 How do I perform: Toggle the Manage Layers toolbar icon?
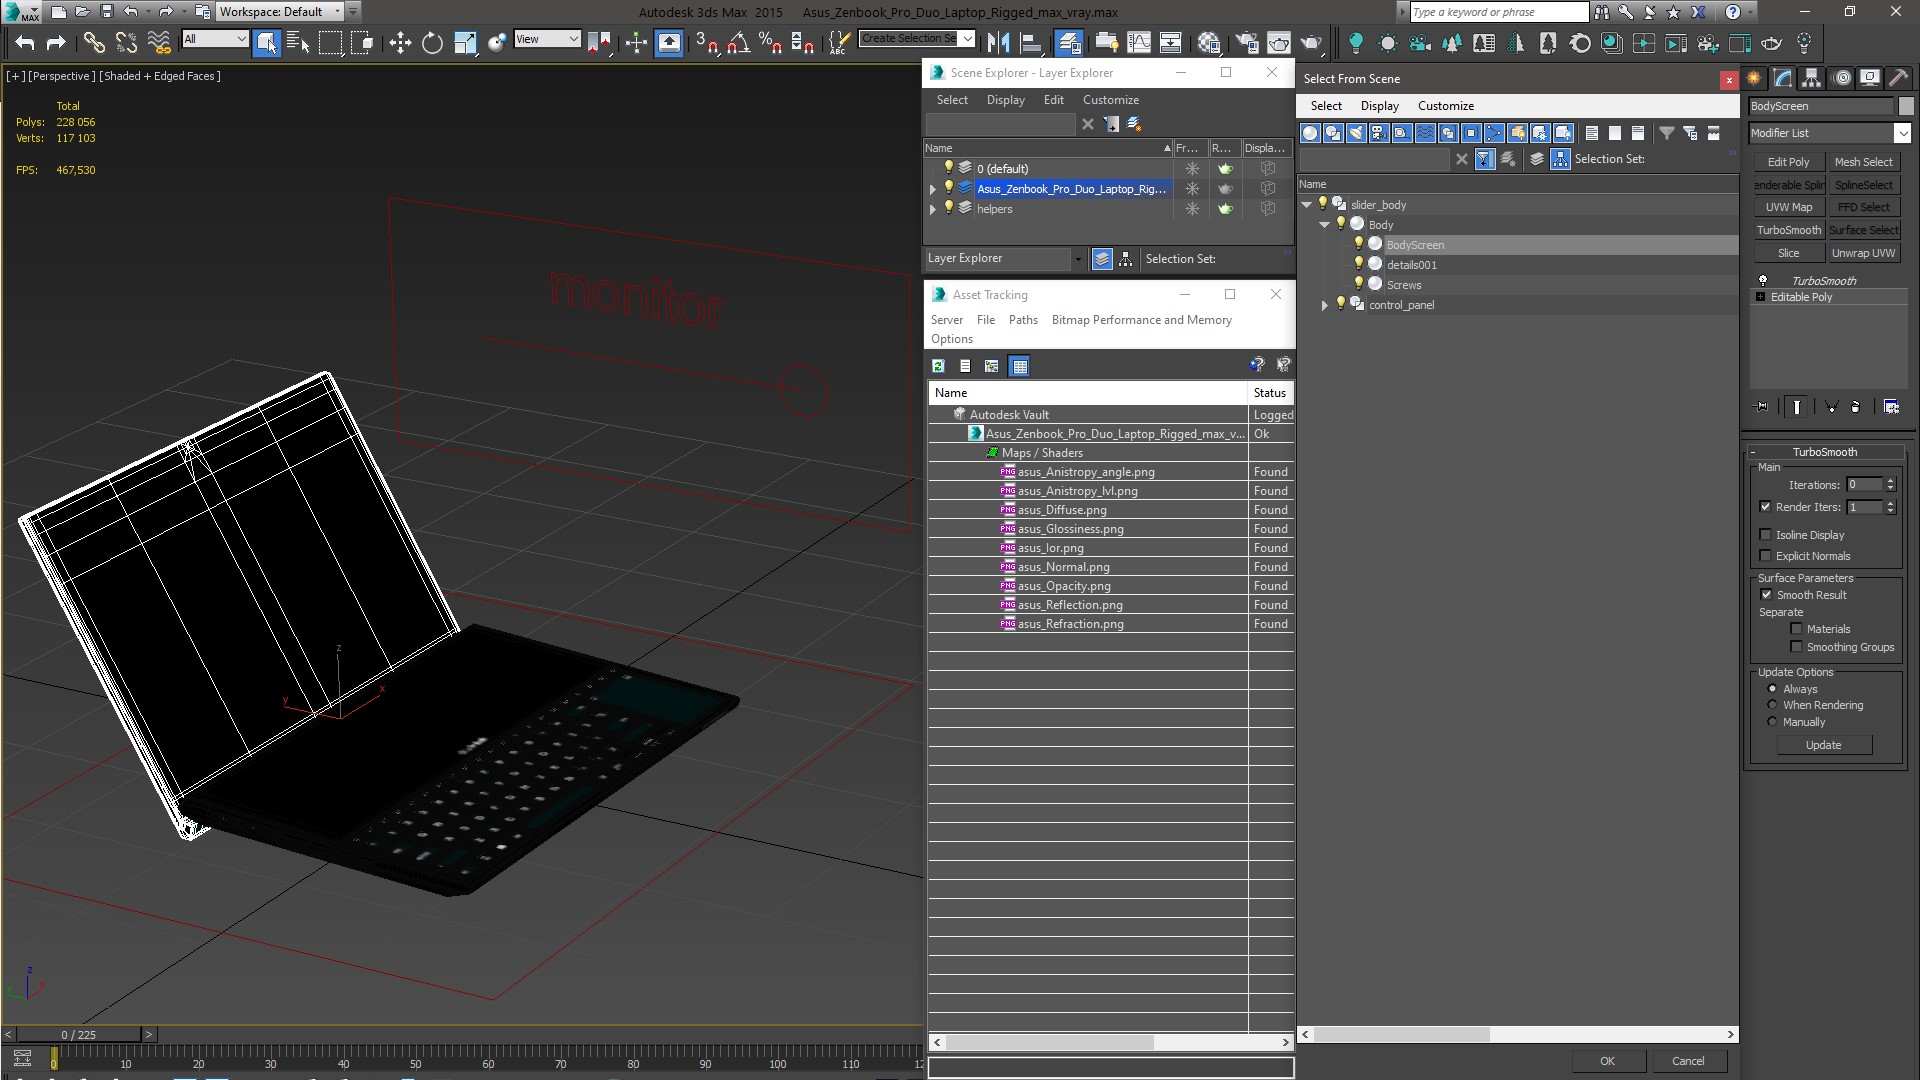pyautogui.click(x=1069, y=42)
